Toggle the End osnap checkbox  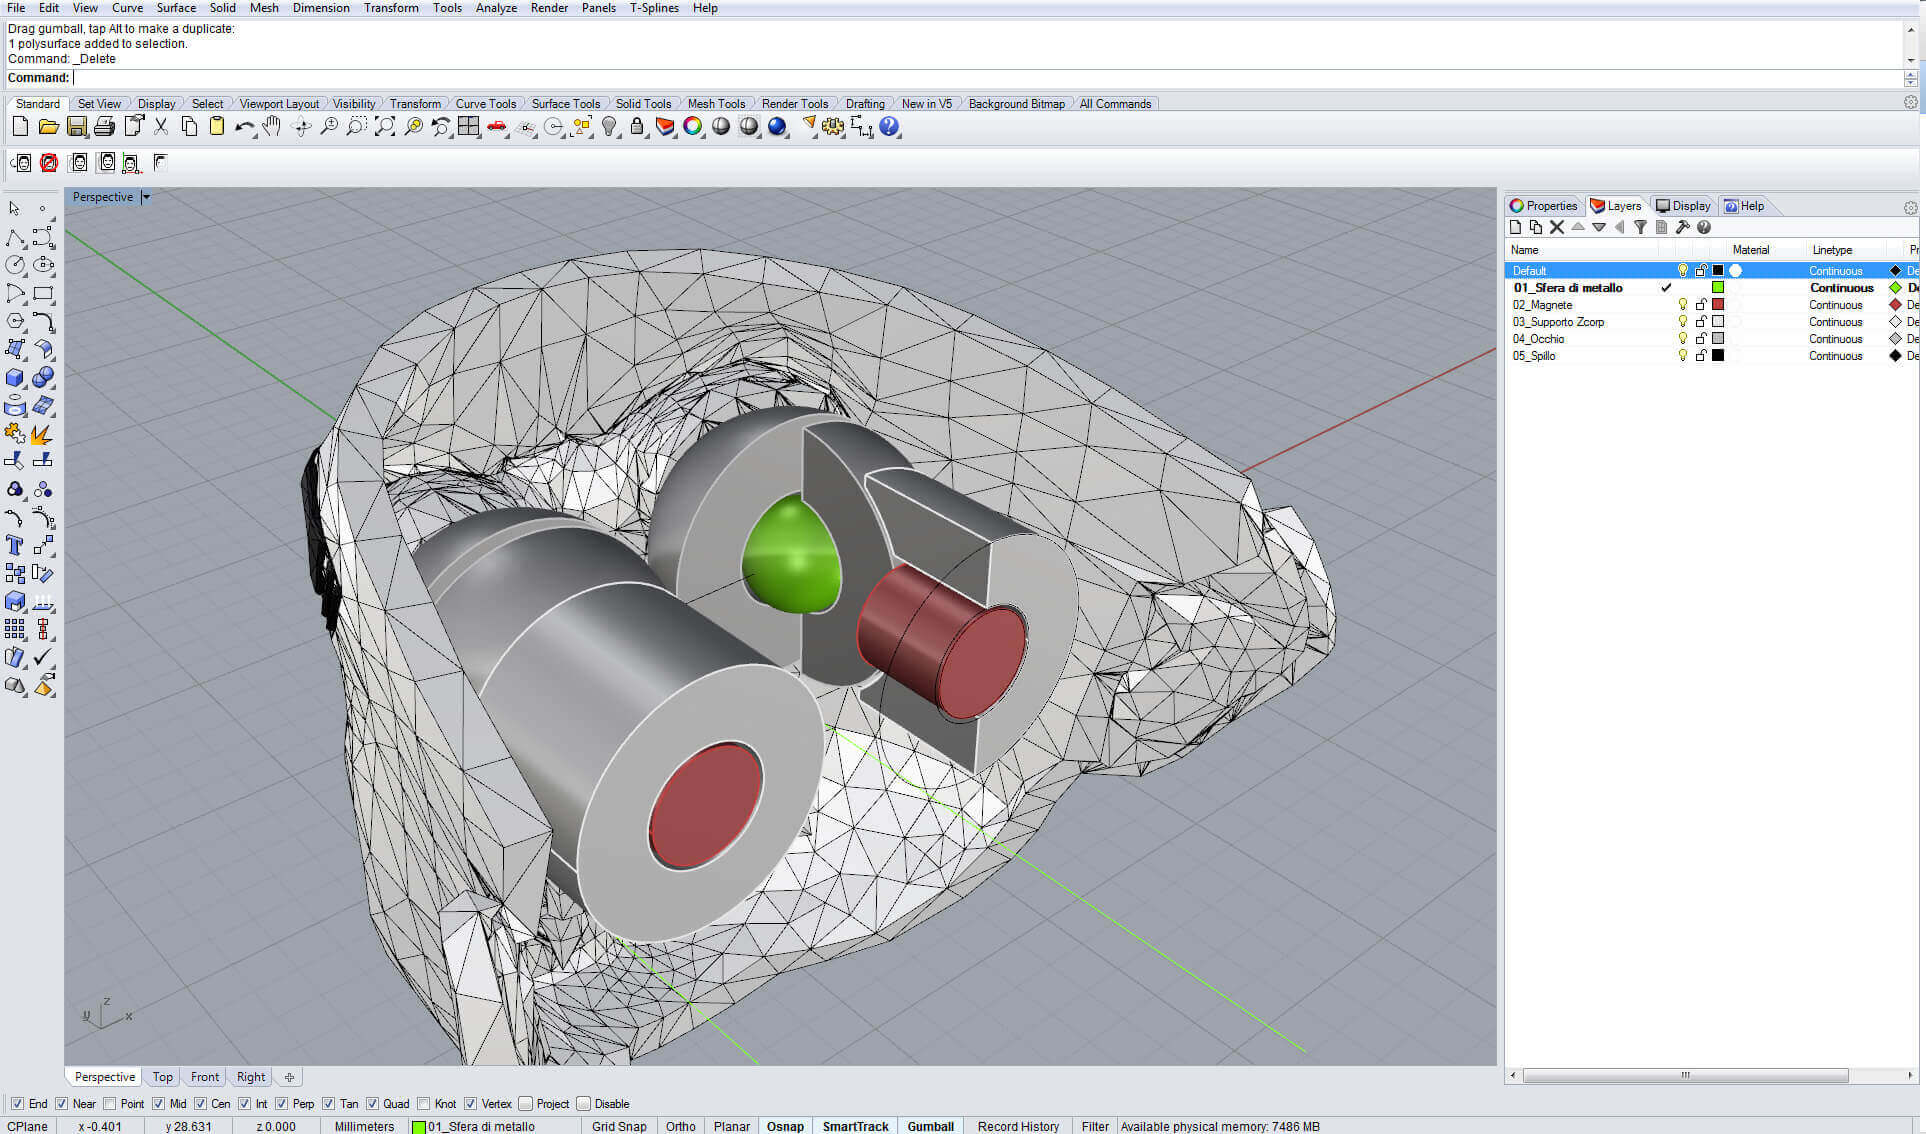17,1104
